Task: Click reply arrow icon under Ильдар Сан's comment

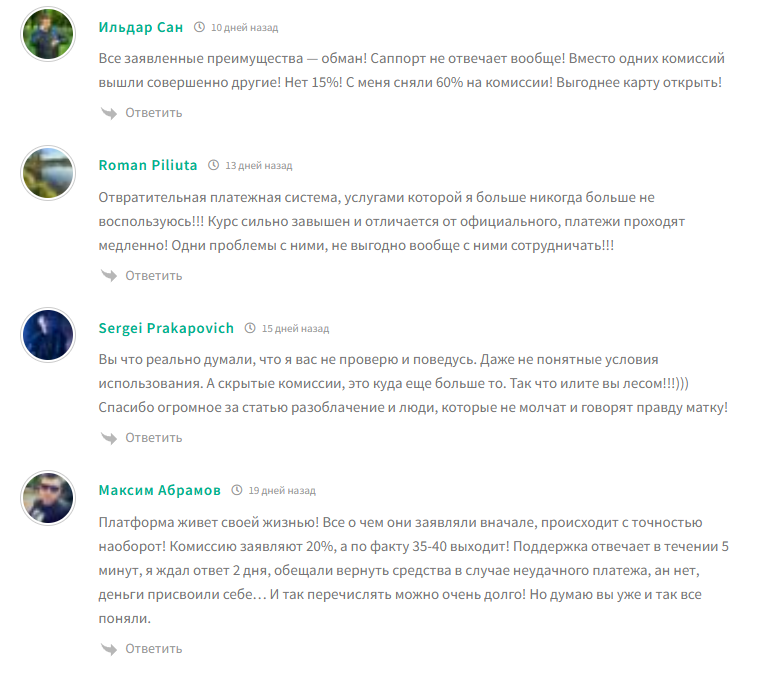Action: 108,113
